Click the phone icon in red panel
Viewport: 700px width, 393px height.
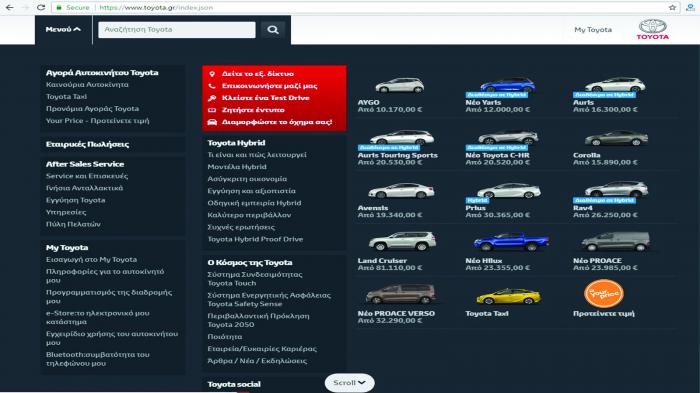coord(212,86)
